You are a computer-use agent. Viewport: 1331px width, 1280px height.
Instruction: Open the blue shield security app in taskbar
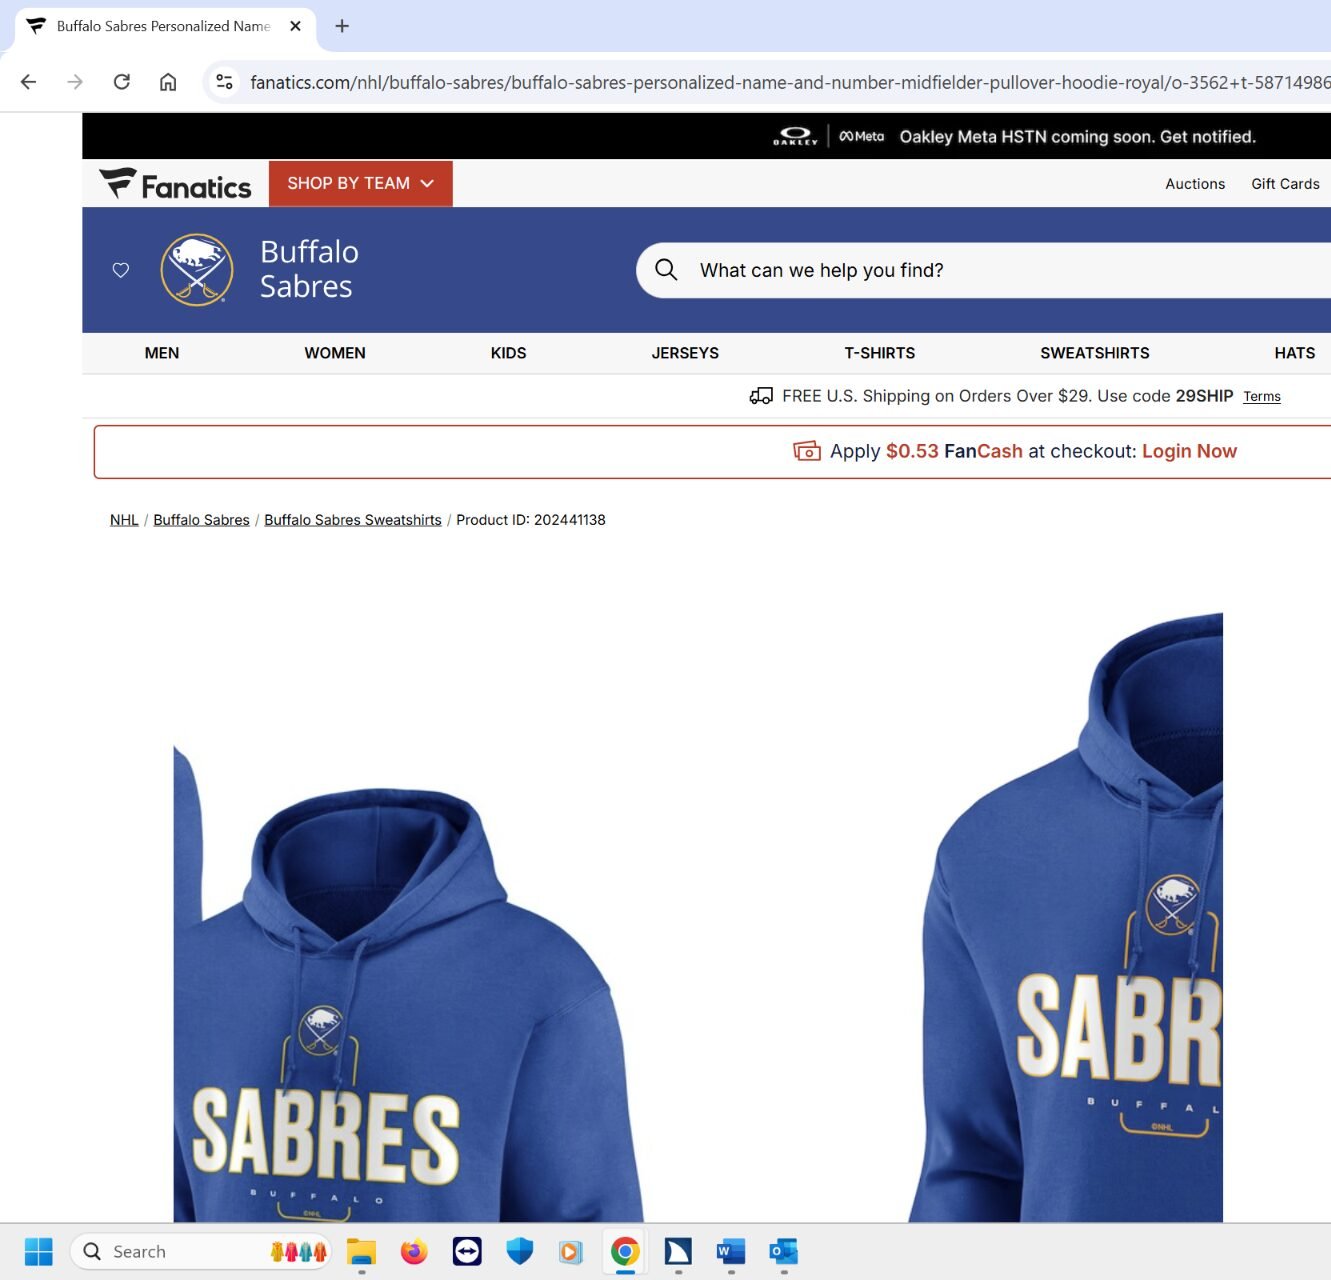(x=520, y=1251)
